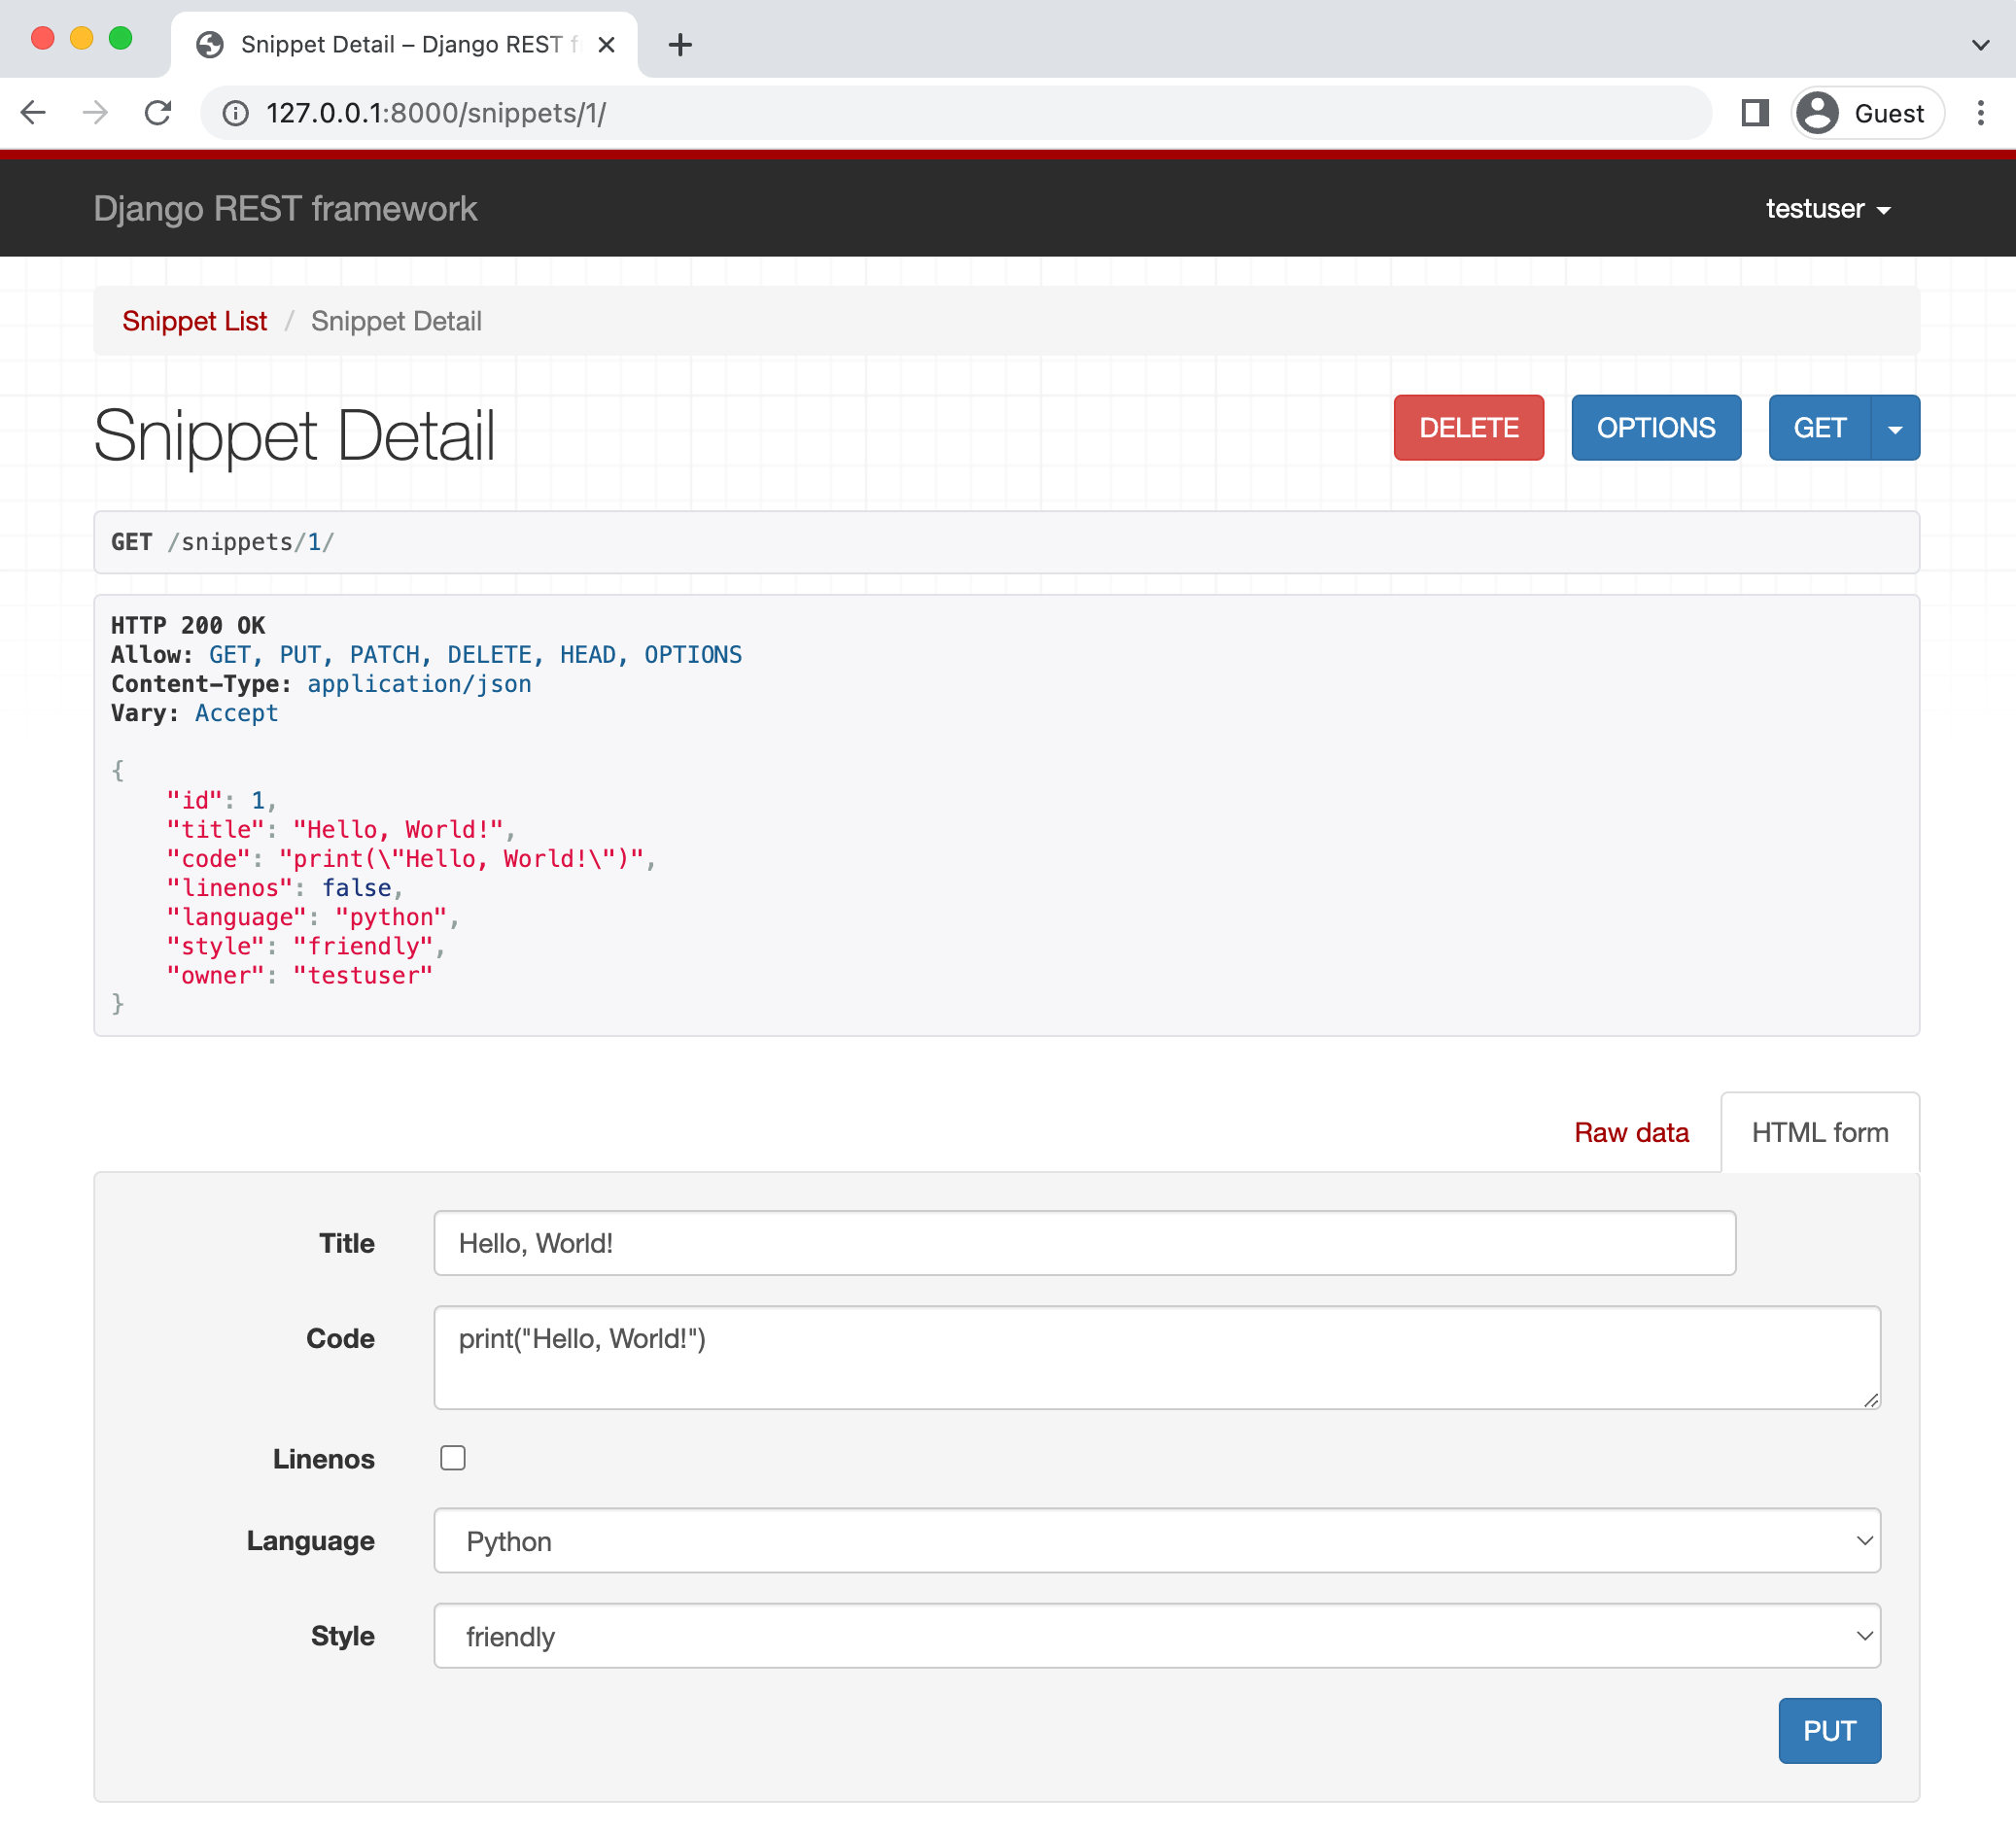Click the browser forward arrow
This screenshot has width=2016, height=1831.
pos(95,113)
